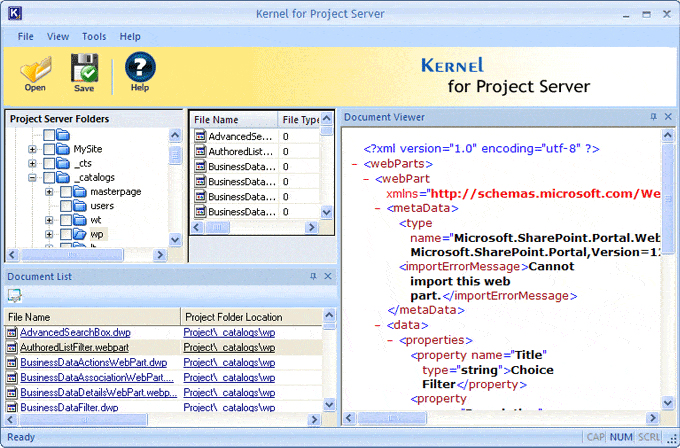Click the status bar resize grip icon
The image size is (680, 448).
[x=673, y=440]
